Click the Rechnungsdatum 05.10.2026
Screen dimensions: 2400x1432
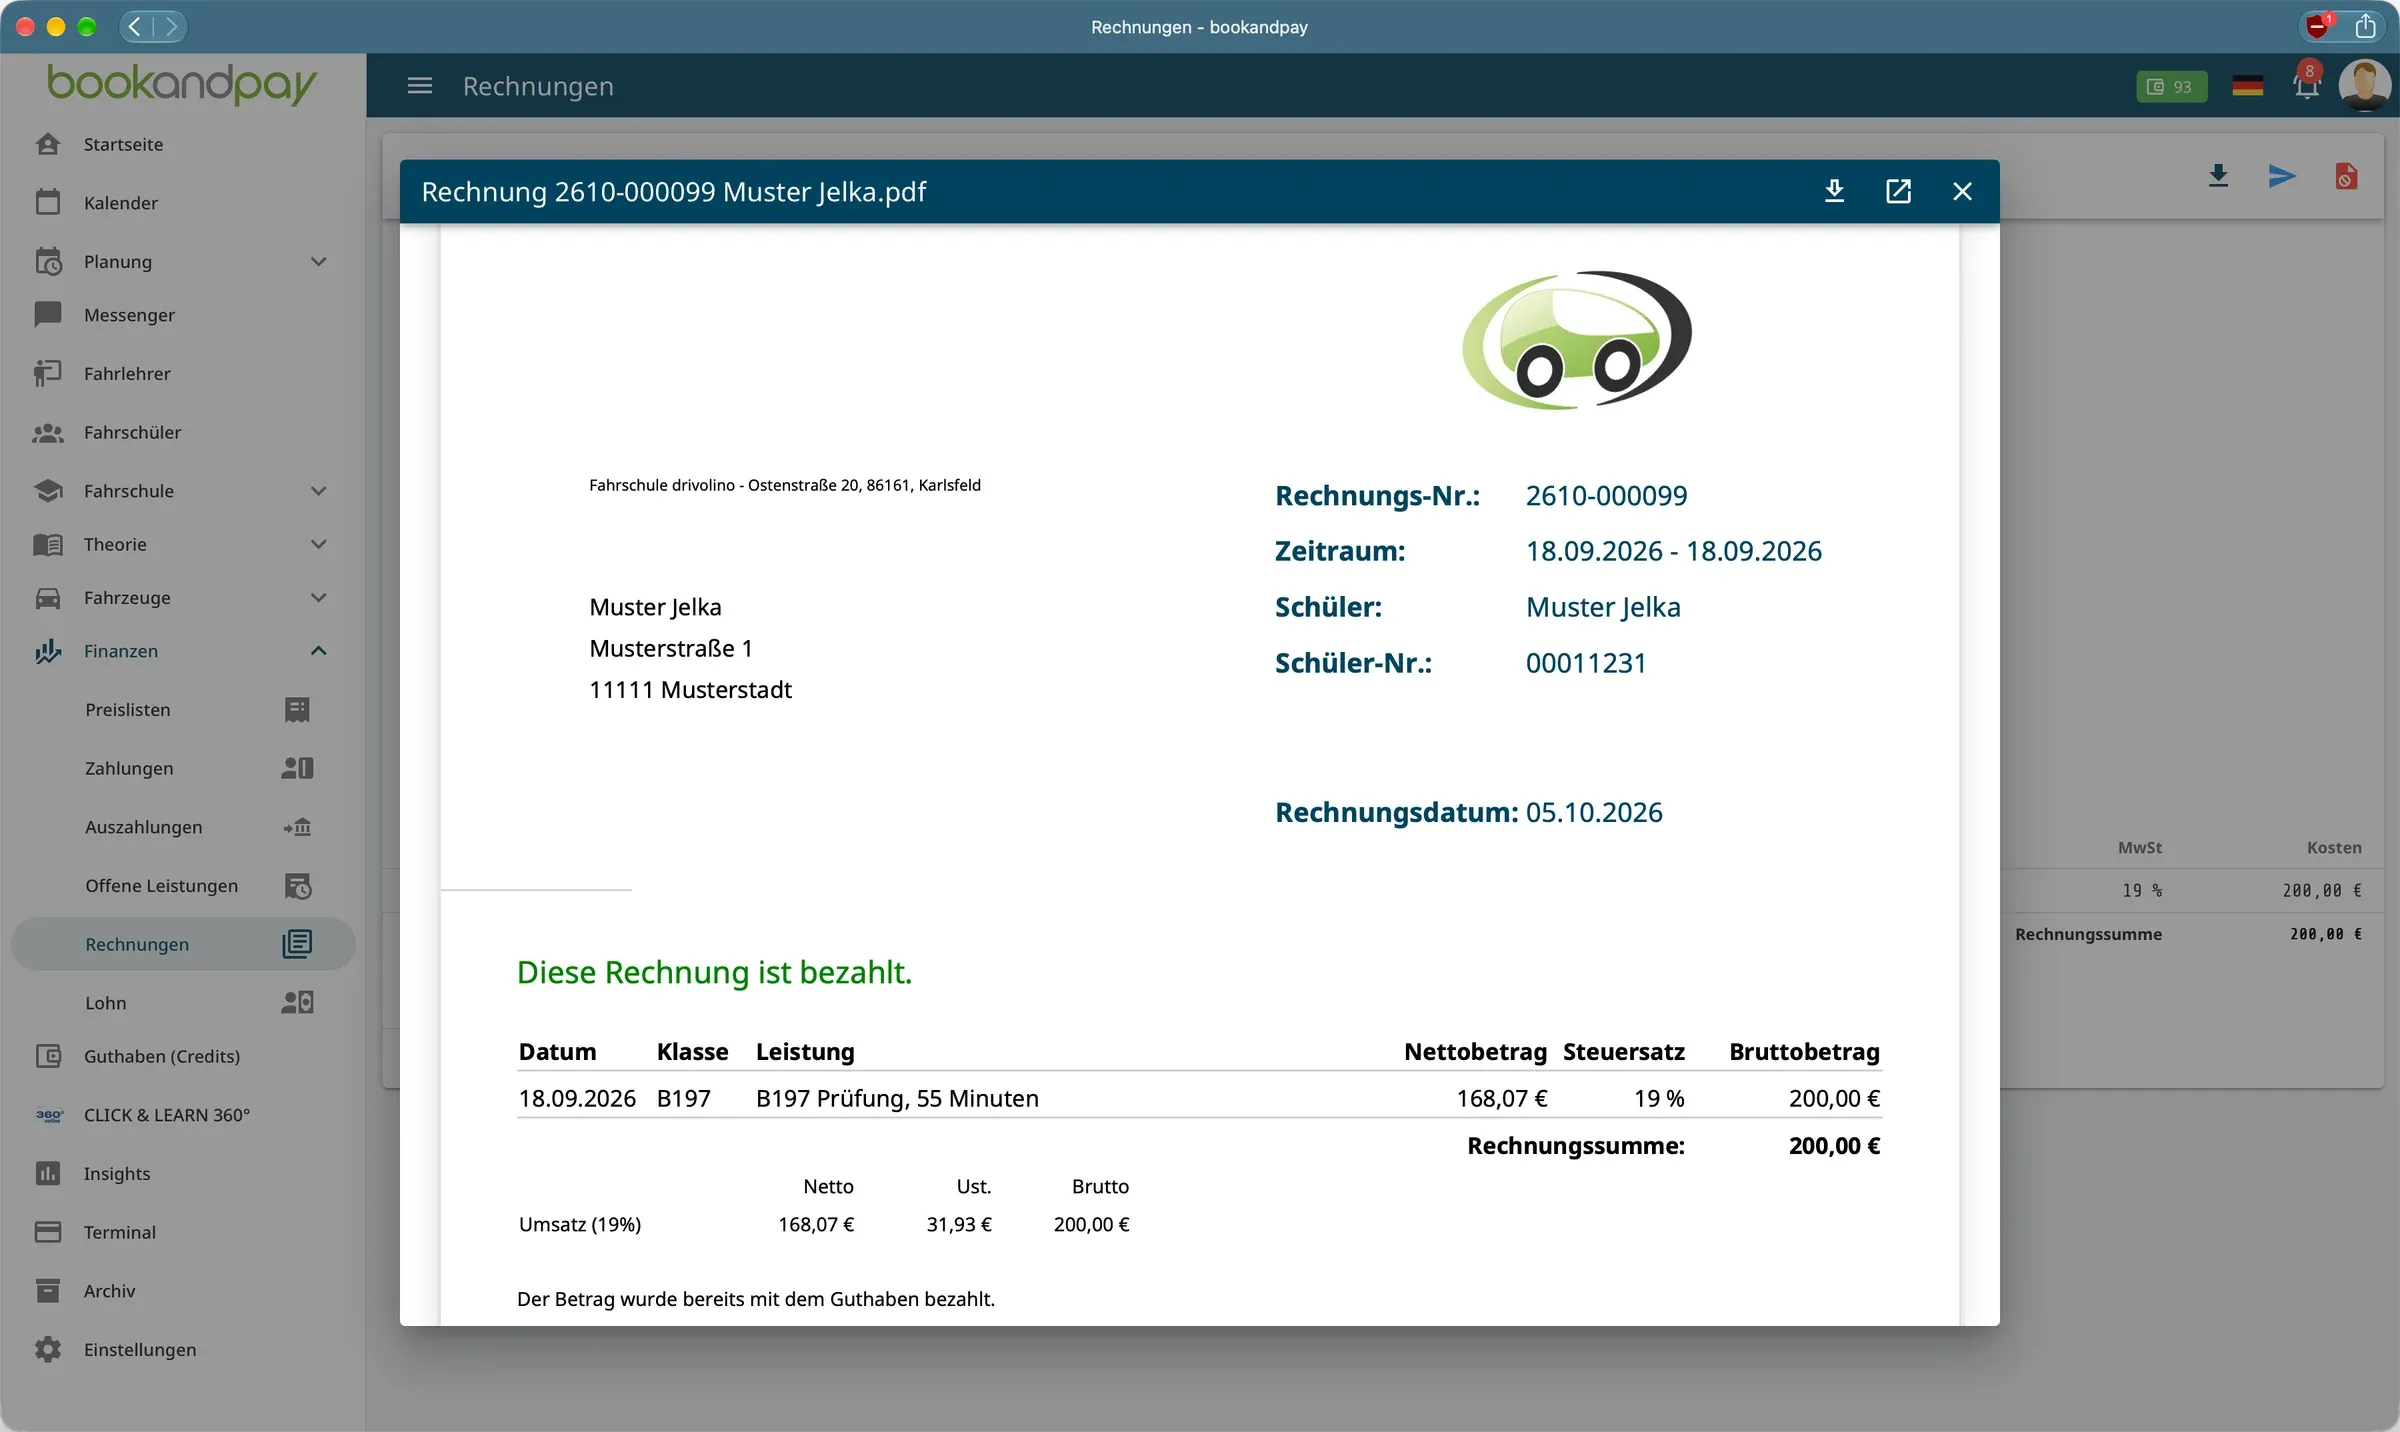pyautogui.click(x=1594, y=813)
